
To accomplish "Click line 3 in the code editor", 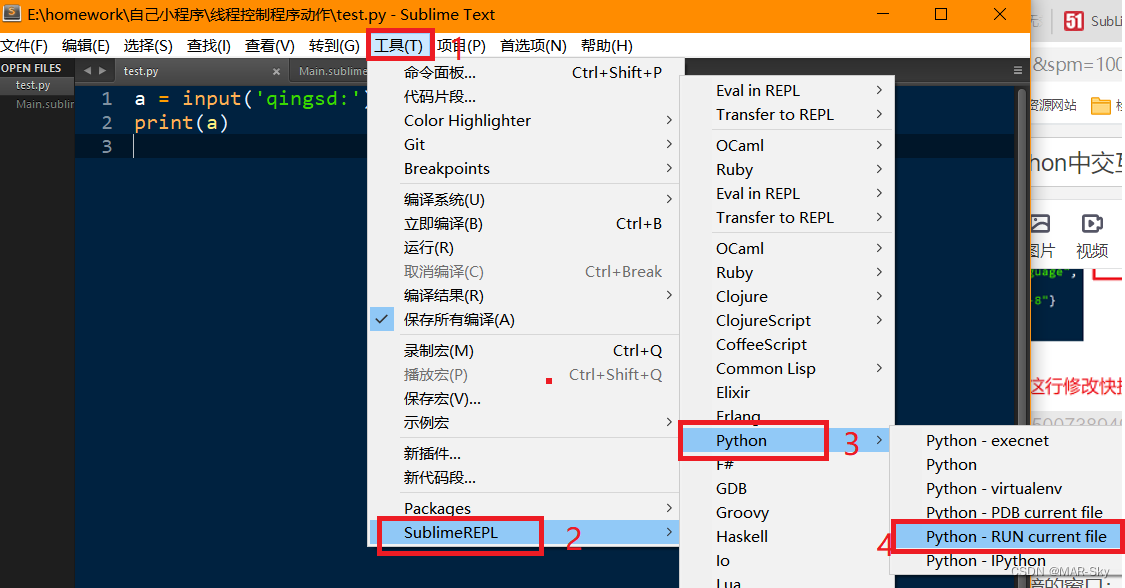I will point(200,146).
